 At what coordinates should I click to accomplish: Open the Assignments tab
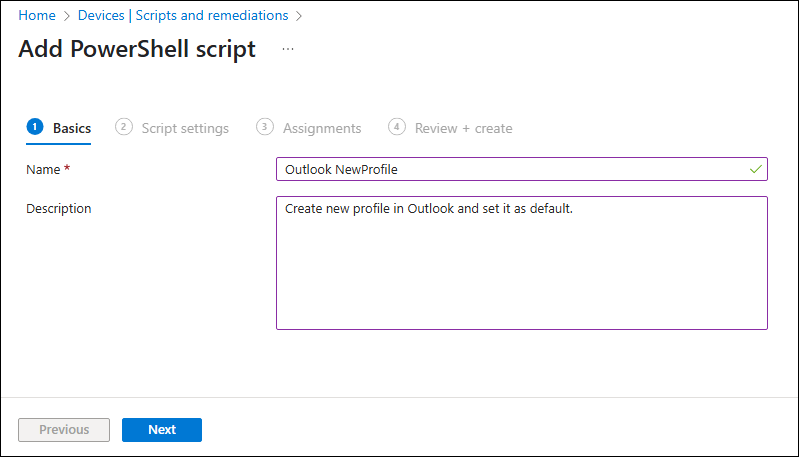pos(322,128)
